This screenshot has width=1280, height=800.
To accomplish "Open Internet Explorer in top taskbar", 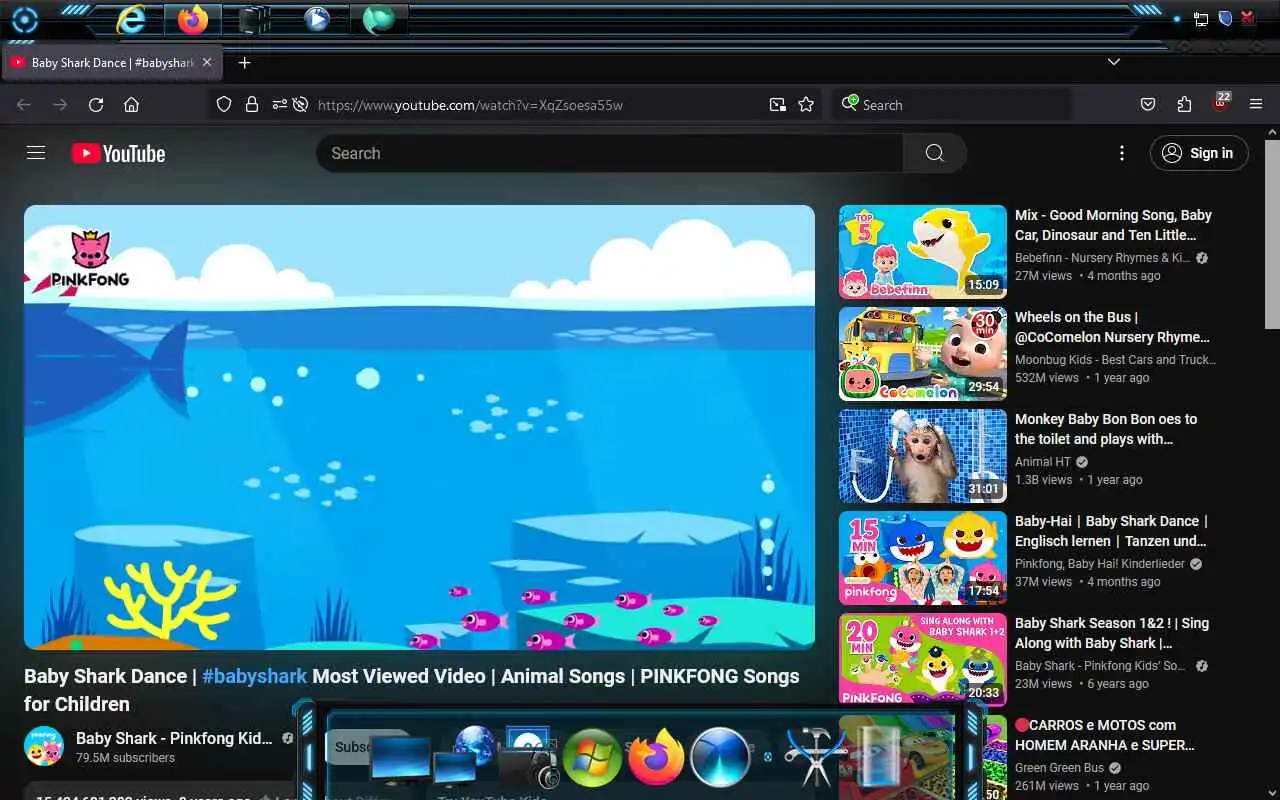I will point(131,19).
